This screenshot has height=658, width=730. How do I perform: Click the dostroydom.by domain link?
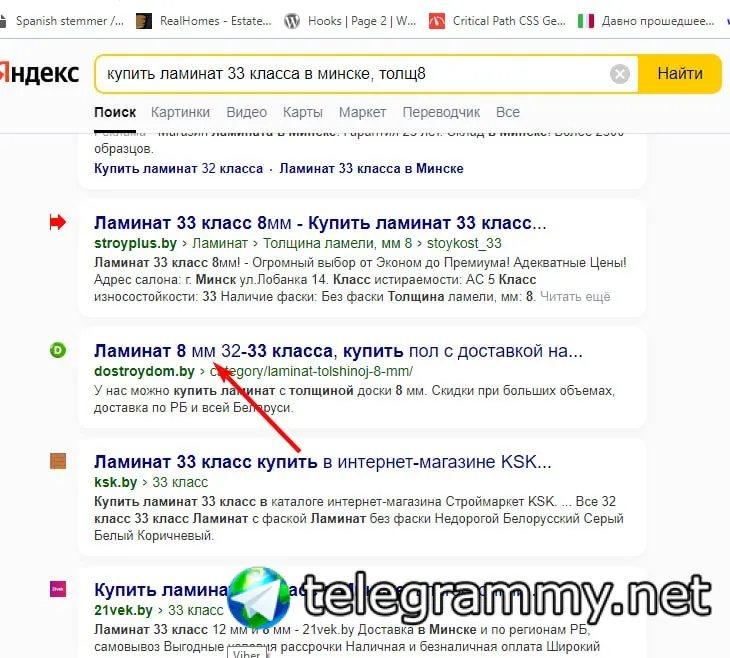tap(144, 371)
